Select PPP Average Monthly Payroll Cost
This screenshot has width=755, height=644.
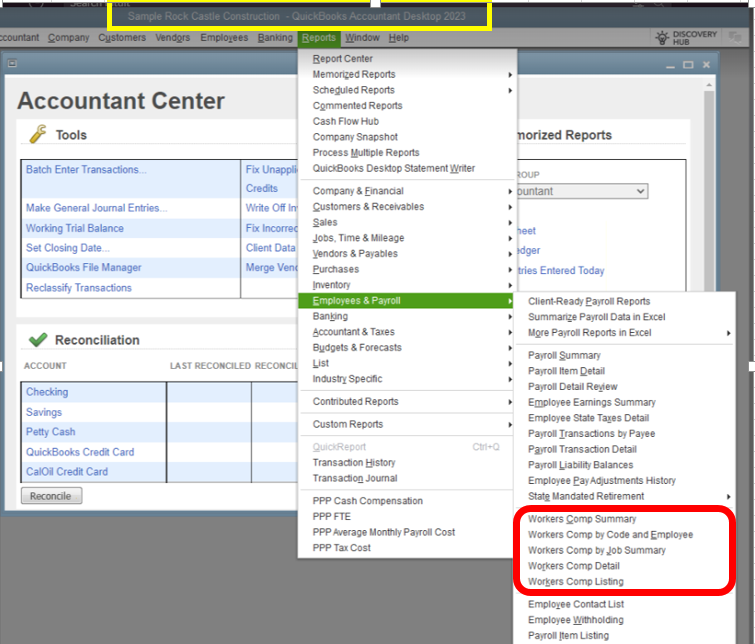(x=383, y=532)
